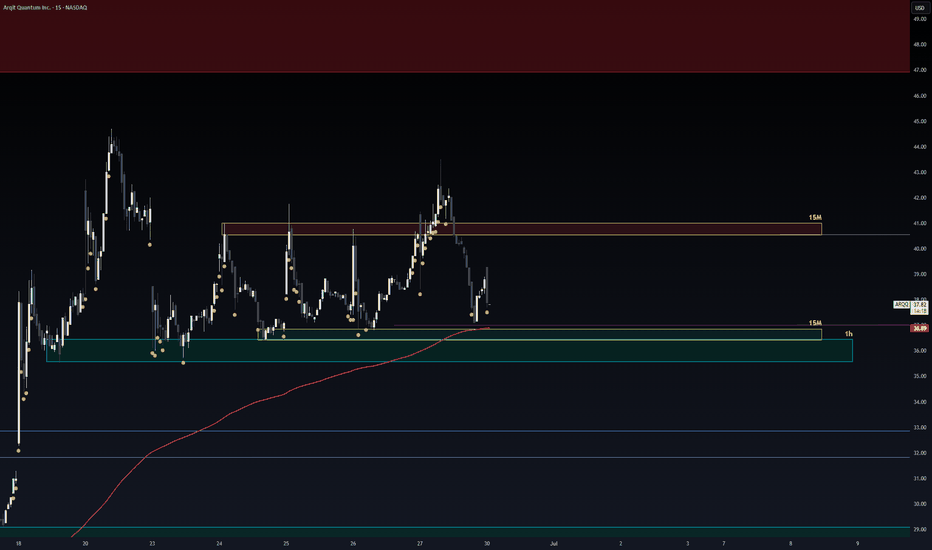Click the 31.00 price axis label

(920, 479)
